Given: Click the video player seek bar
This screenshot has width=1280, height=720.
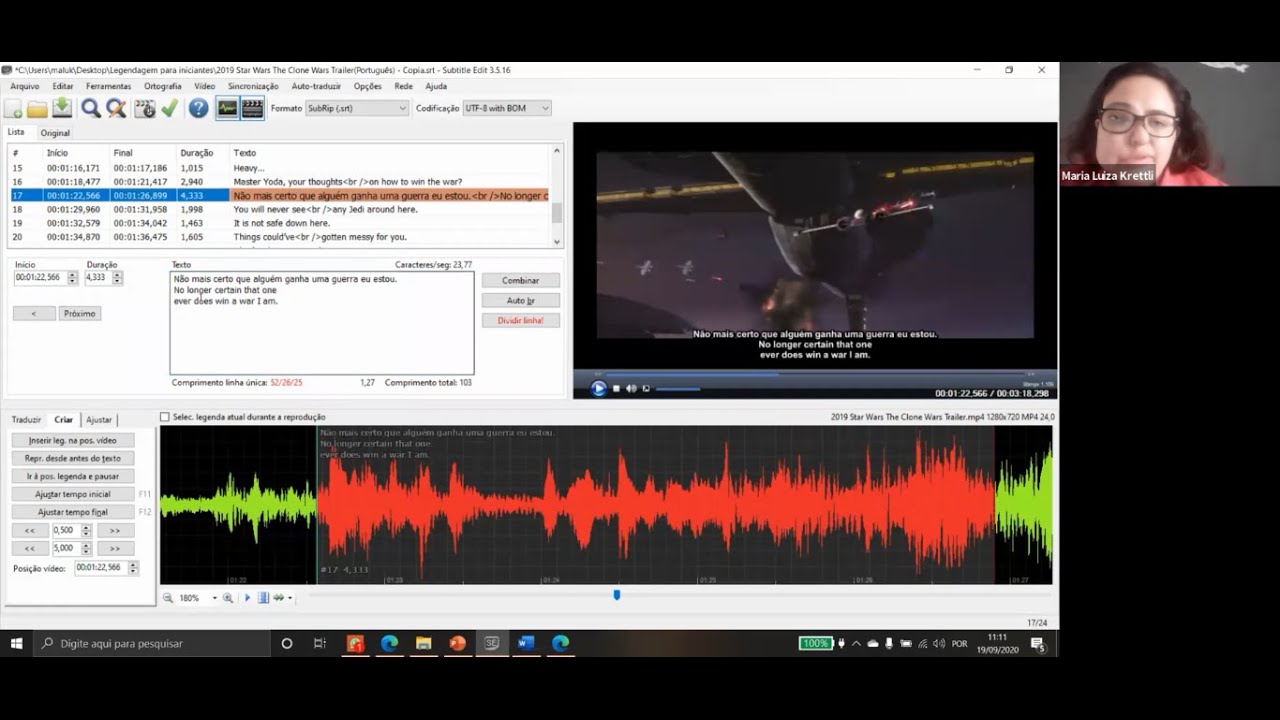Looking at the screenshot, I should point(815,374).
